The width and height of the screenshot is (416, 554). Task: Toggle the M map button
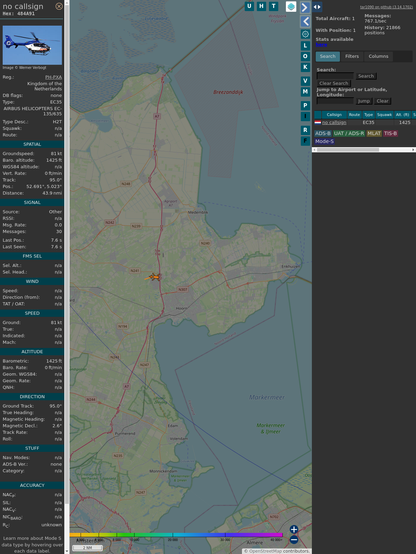click(x=305, y=92)
